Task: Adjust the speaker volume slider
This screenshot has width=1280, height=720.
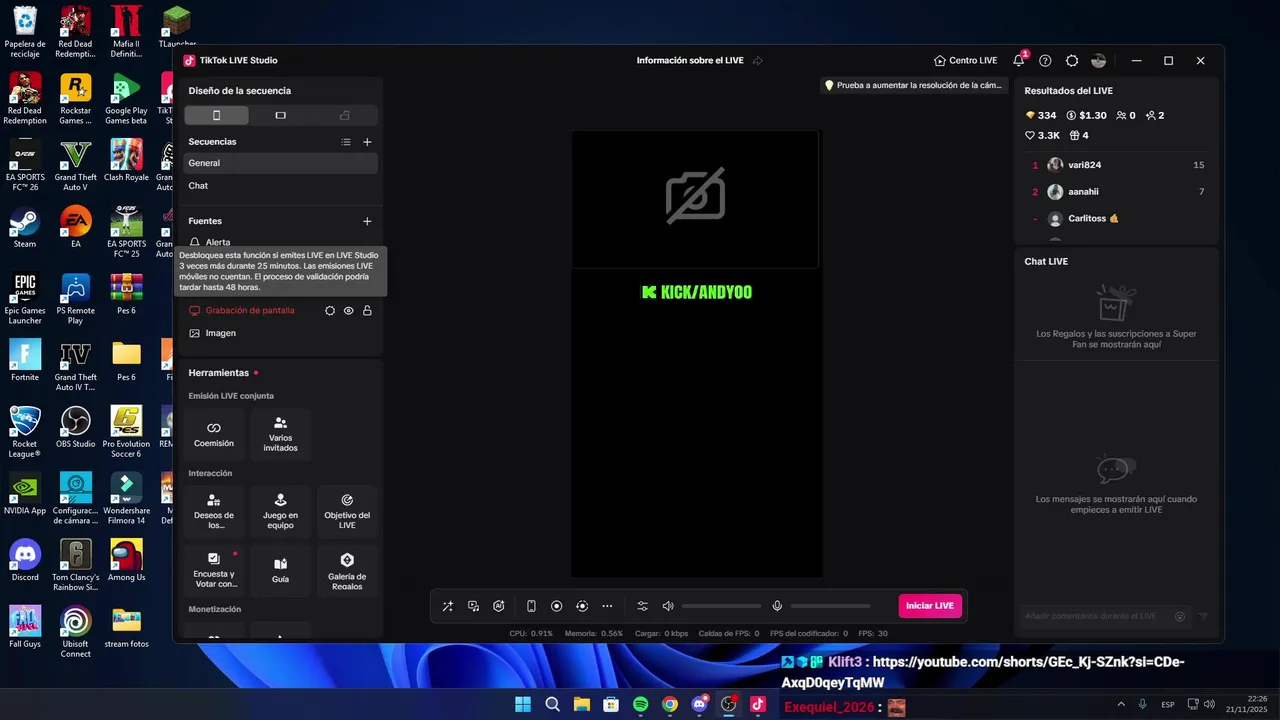Action: click(721, 606)
